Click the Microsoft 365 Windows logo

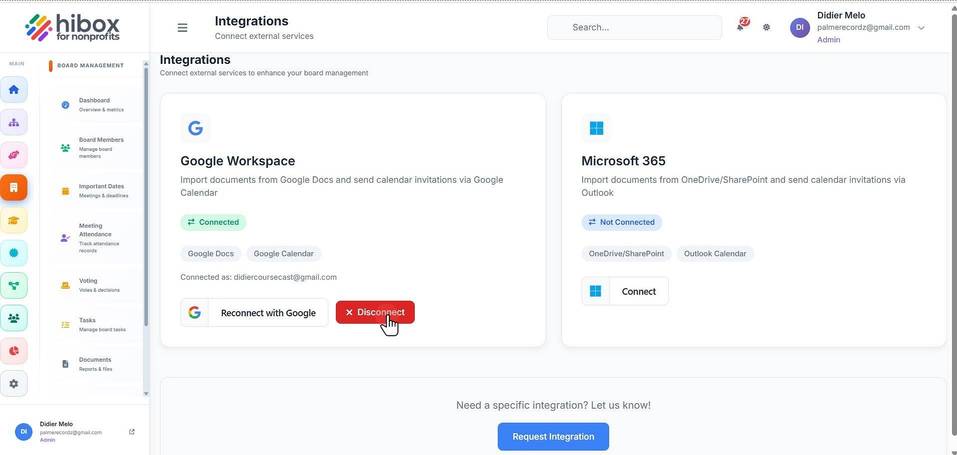click(x=596, y=128)
